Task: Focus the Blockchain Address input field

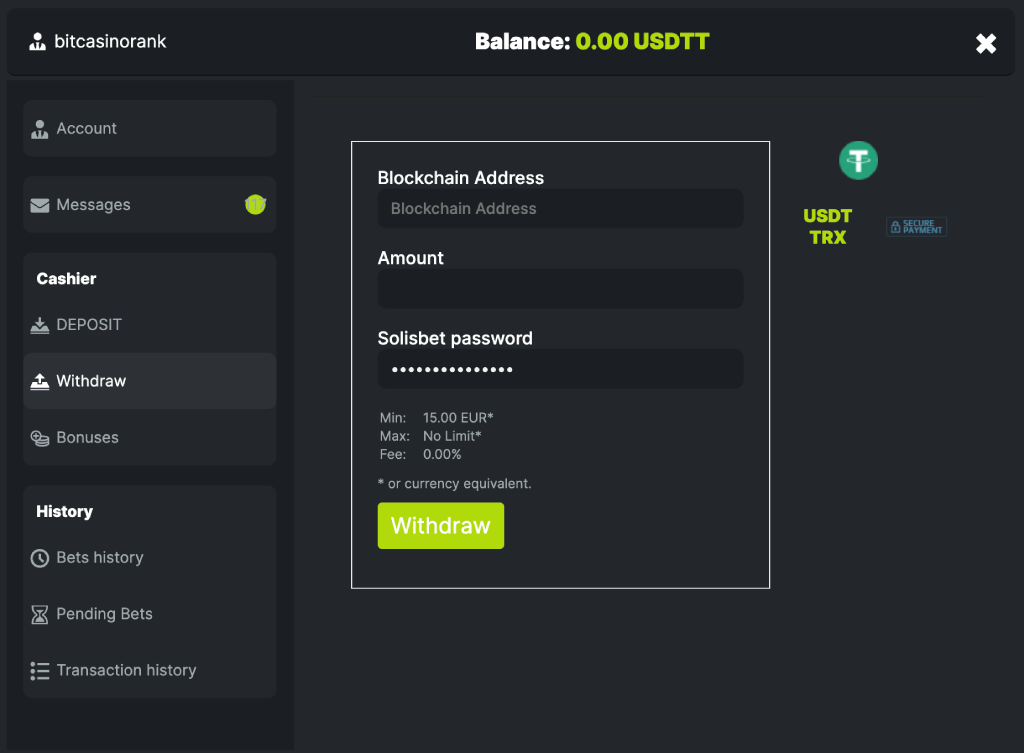Action: pos(560,209)
